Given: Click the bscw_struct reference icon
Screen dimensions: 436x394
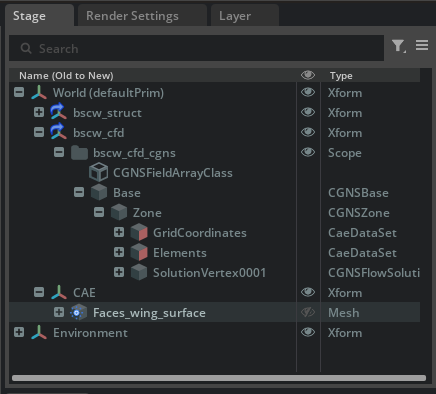Looking at the screenshot, I should (59, 112).
